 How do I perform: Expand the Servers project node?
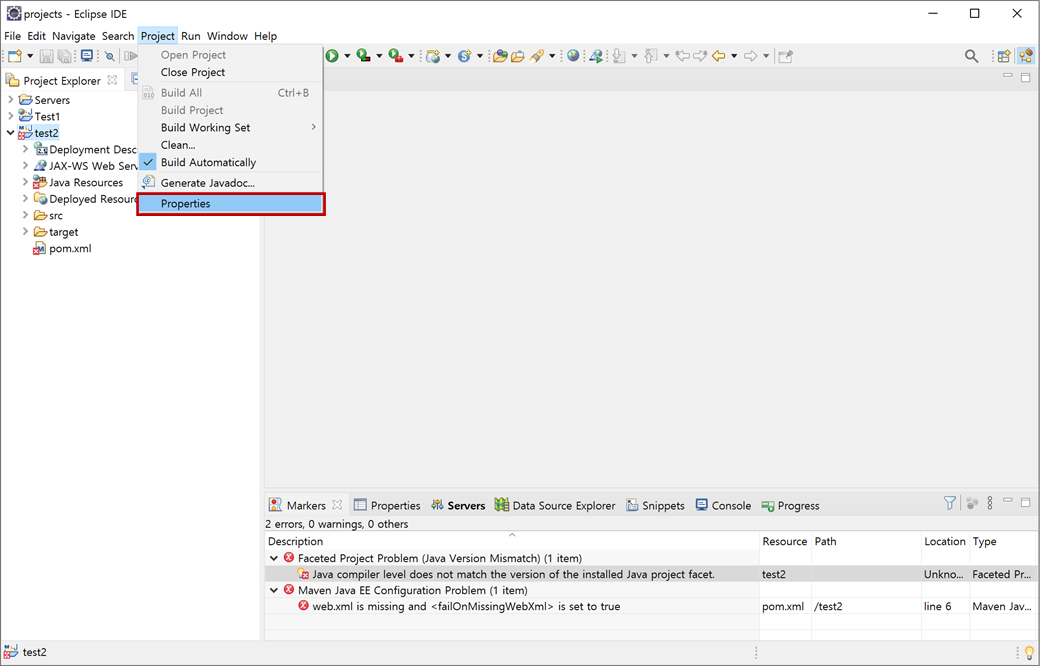tap(10, 100)
